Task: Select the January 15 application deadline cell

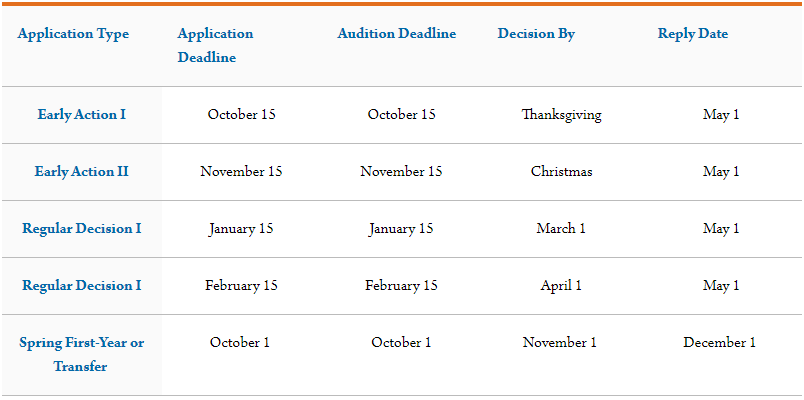Action: 241,229
